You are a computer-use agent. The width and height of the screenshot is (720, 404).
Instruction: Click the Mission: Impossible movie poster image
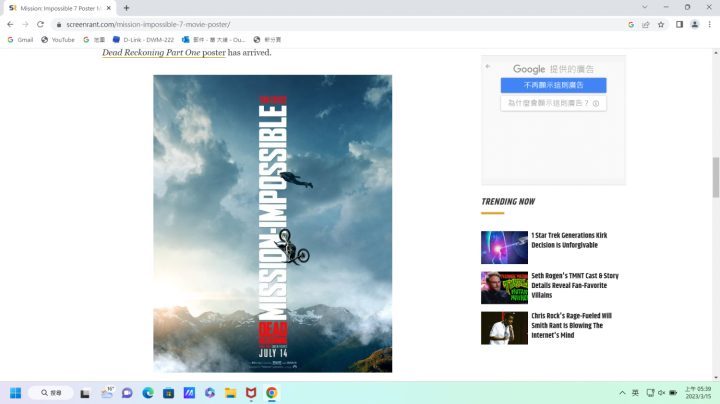click(273, 224)
